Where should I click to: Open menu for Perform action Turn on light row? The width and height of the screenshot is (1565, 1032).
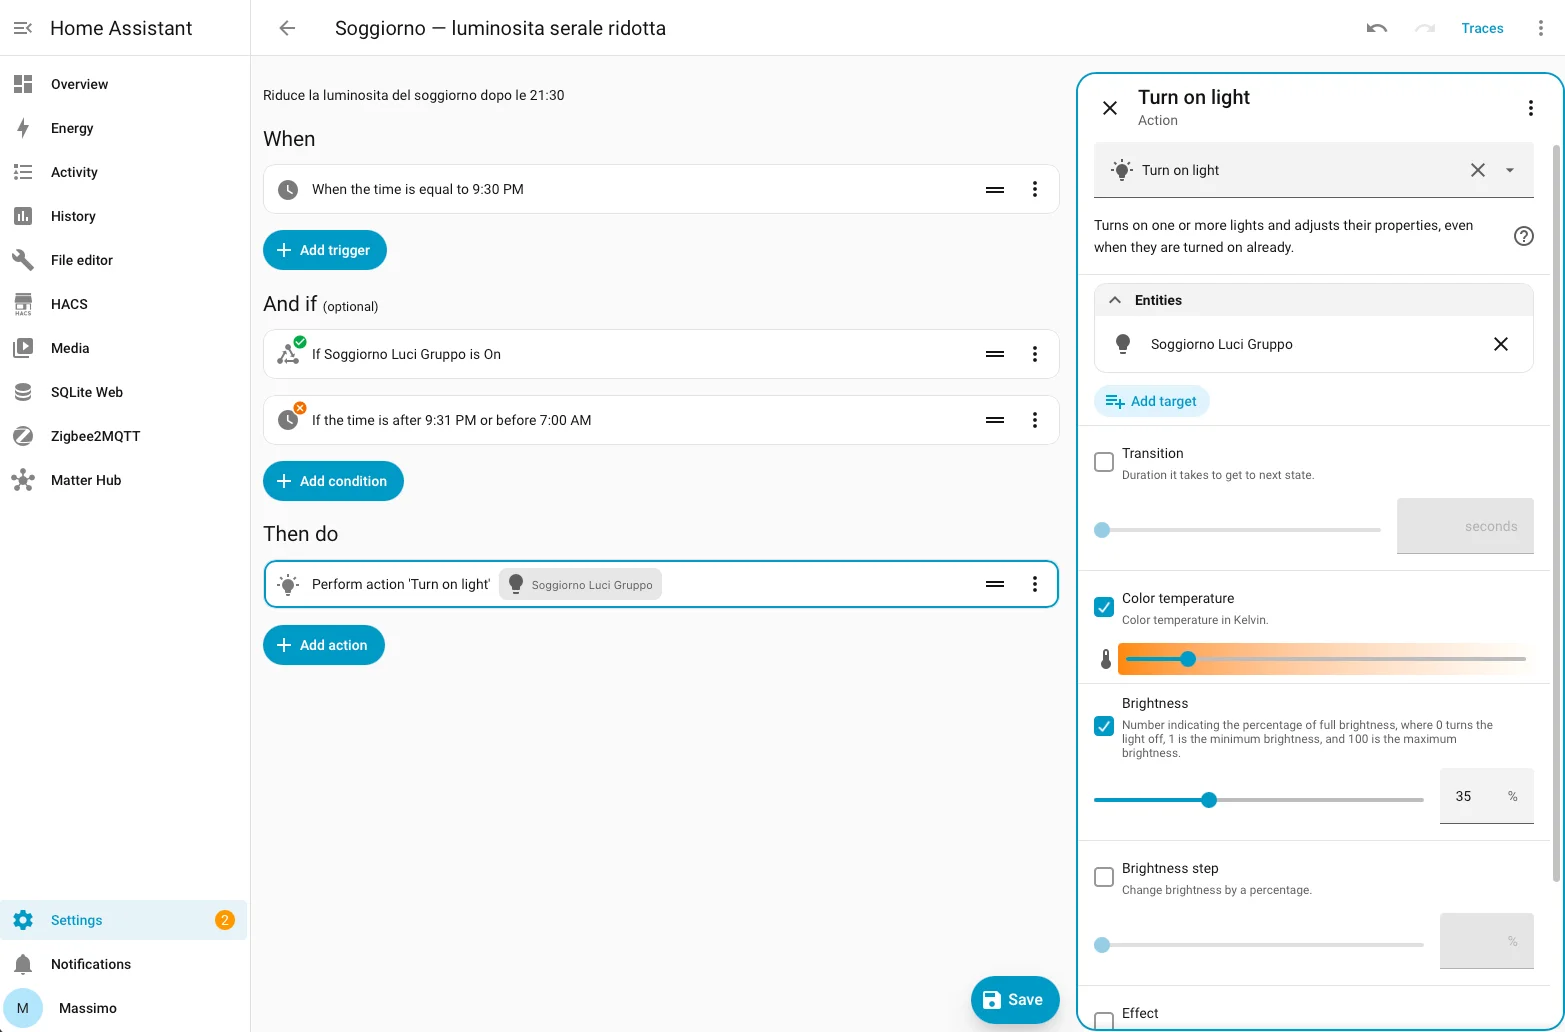(1035, 584)
